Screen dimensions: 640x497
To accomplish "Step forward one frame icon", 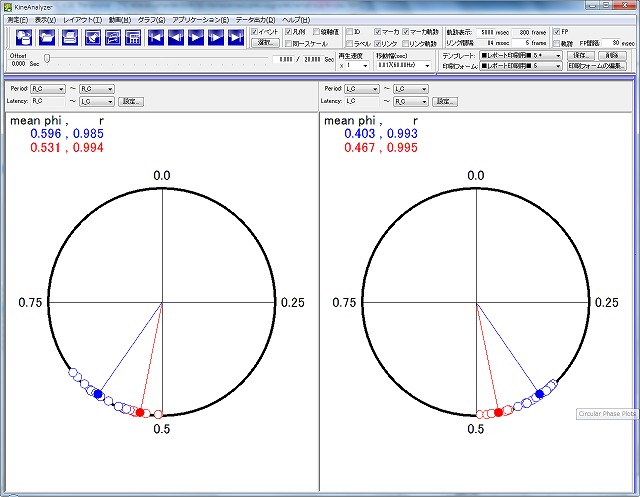I will [216, 38].
